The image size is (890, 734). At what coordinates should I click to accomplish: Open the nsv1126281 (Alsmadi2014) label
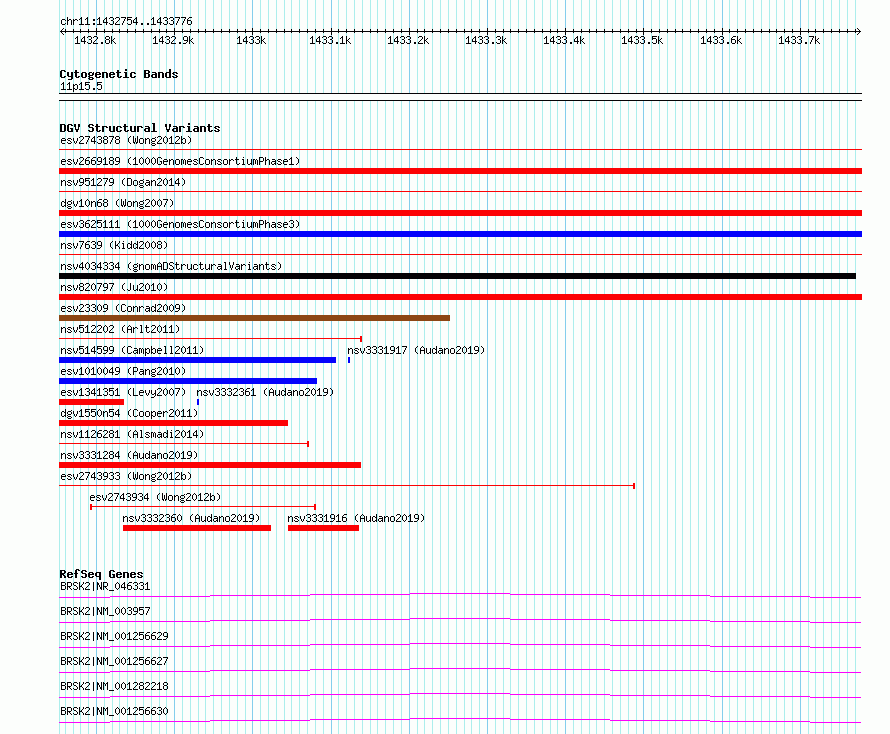click(x=132, y=434)
